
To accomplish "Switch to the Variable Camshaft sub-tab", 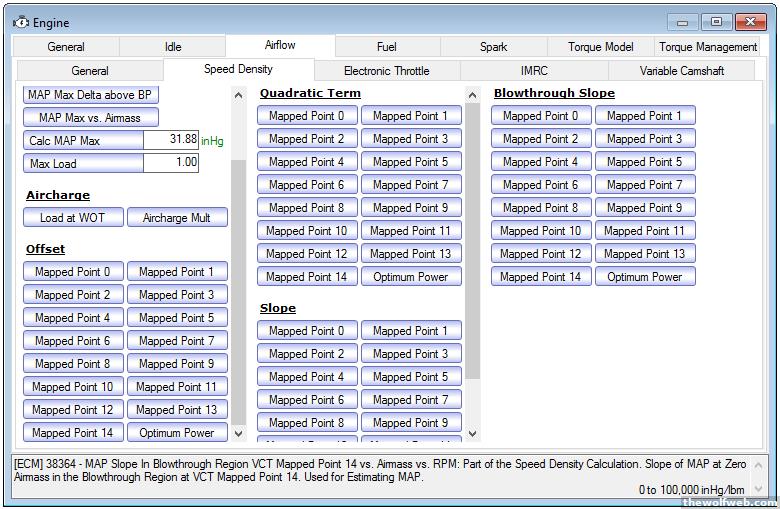I will pos(681,71).
